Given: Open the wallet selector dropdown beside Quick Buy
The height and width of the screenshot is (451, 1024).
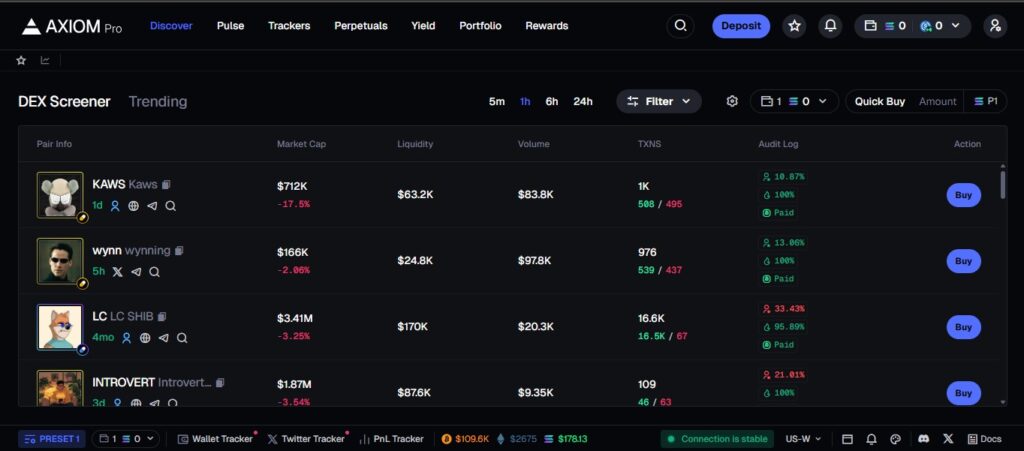Looking at the screenshot, I should click(794, 101).
